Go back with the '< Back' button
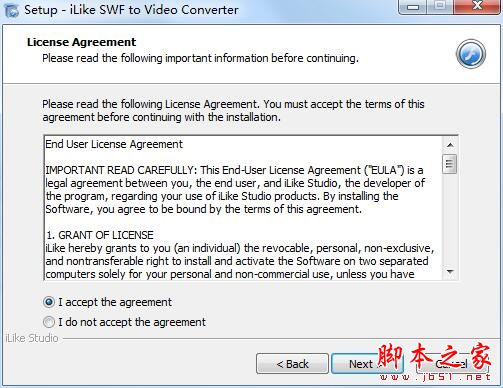This screenshot has width=503, height=388. (292, 364)
